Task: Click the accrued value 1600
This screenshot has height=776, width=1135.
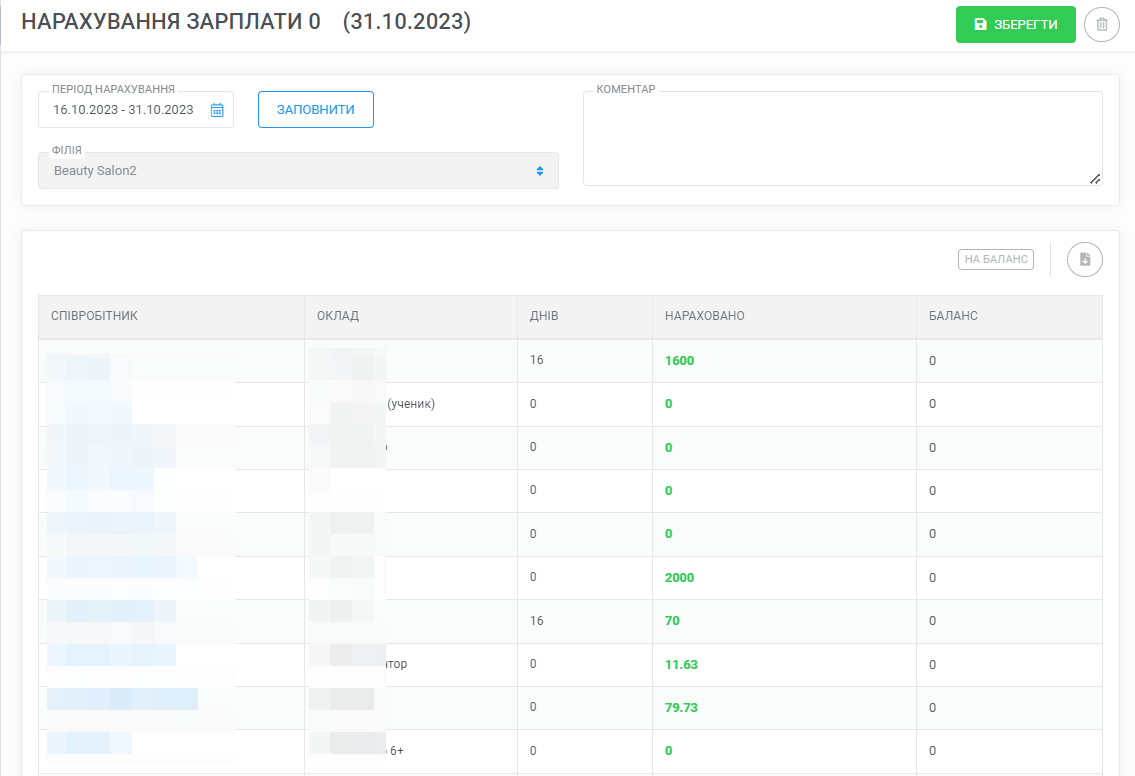Action: (679, 360)
